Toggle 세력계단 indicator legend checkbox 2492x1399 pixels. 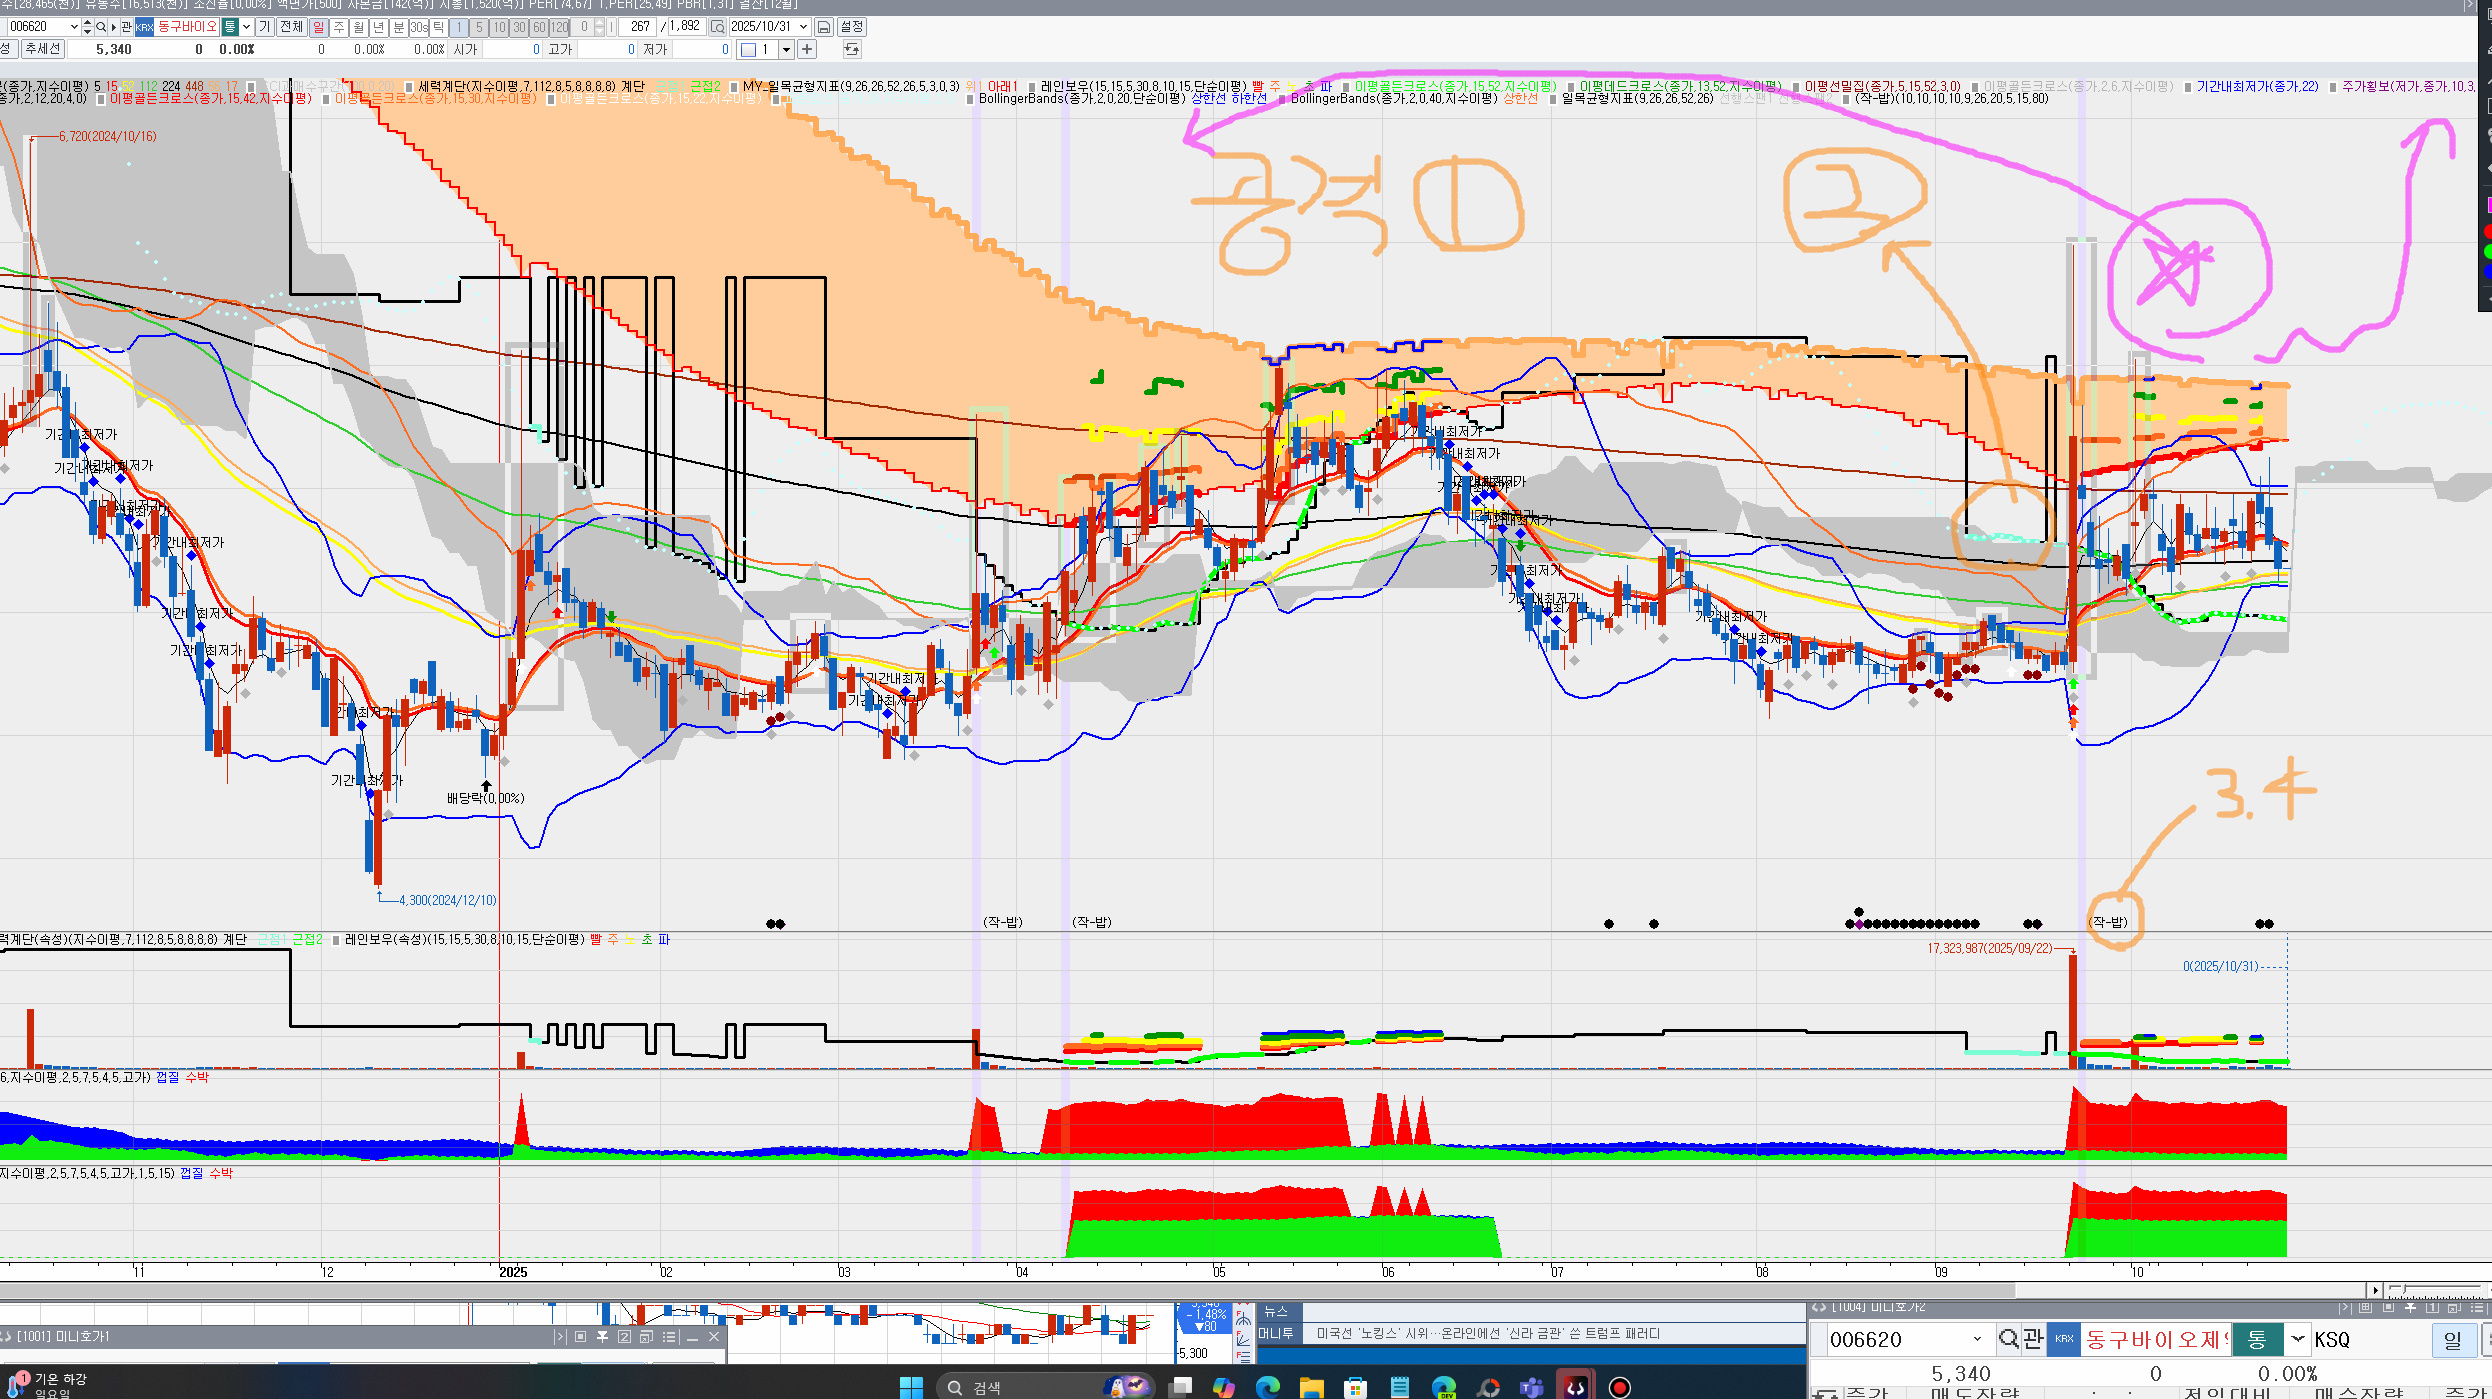point(408,87)
